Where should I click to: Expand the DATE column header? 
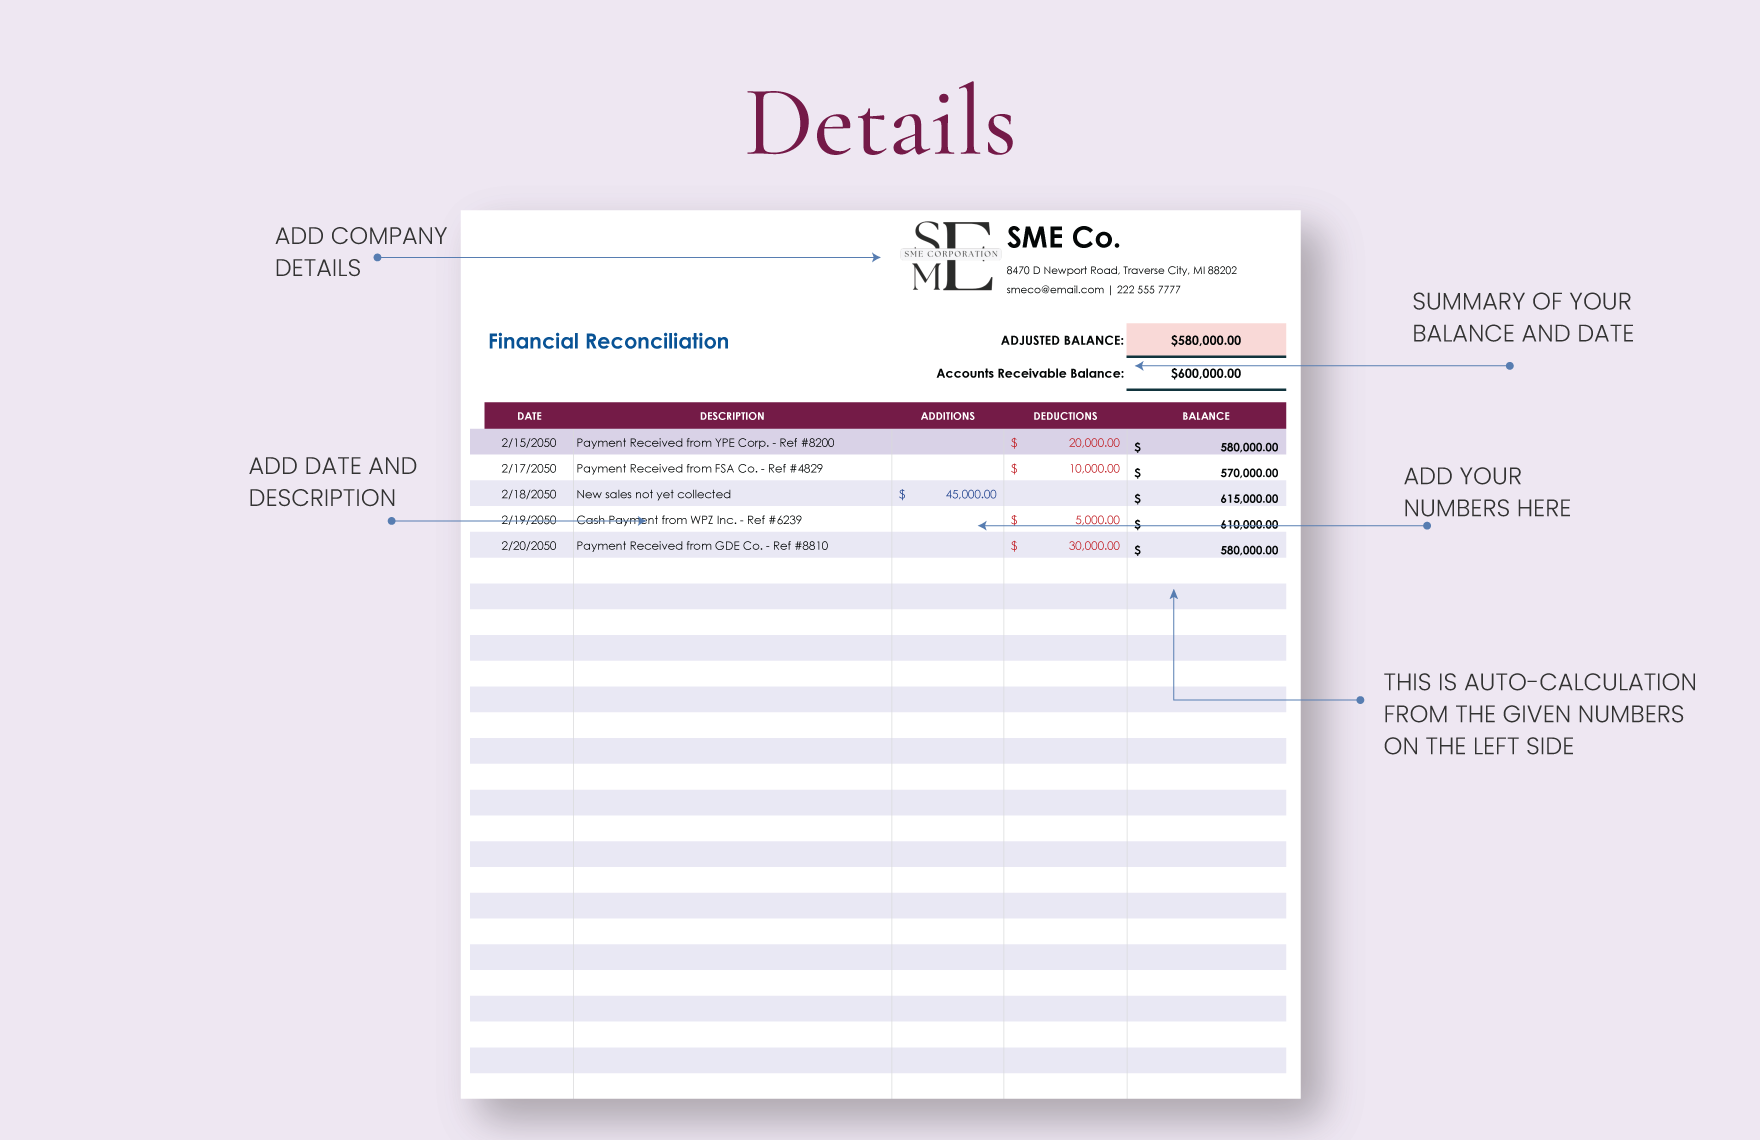529,415
